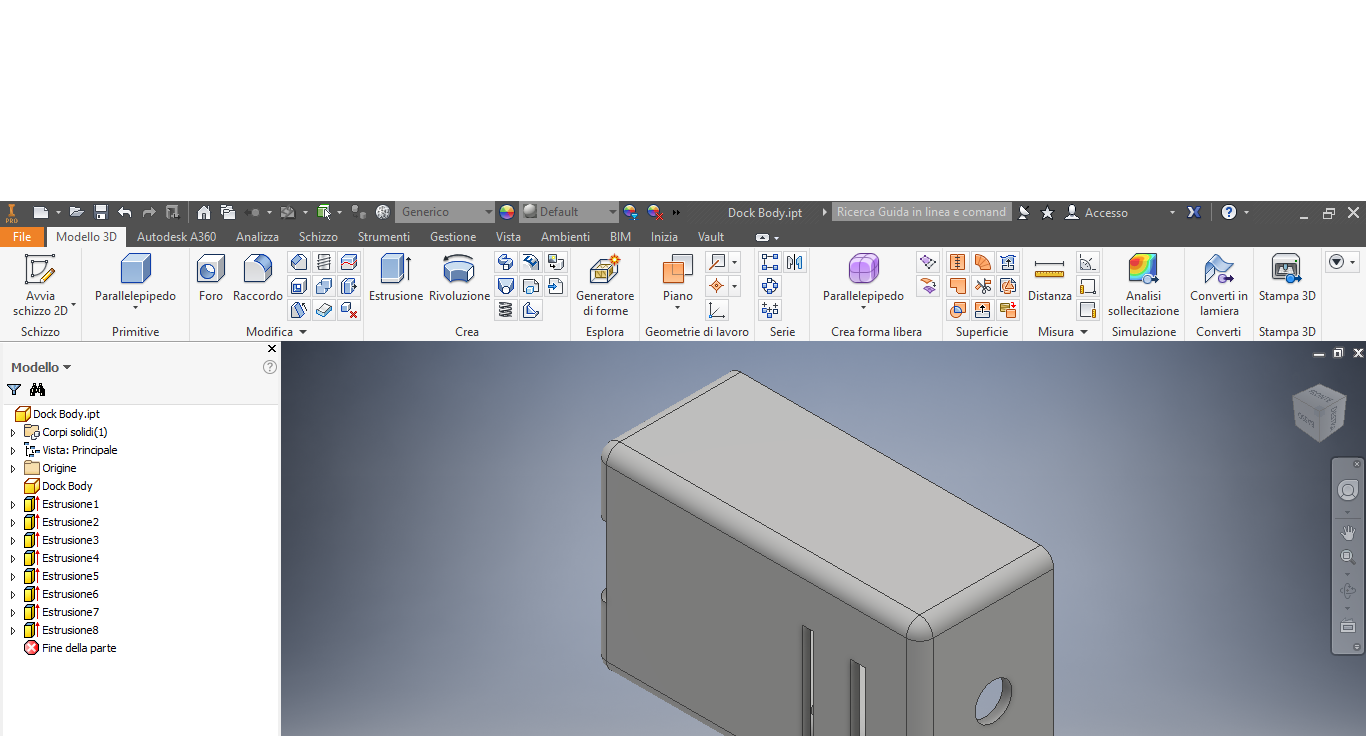1366x736 pixels.
Task: Open the steering wheel in navigation bar
Action: 1348,490
